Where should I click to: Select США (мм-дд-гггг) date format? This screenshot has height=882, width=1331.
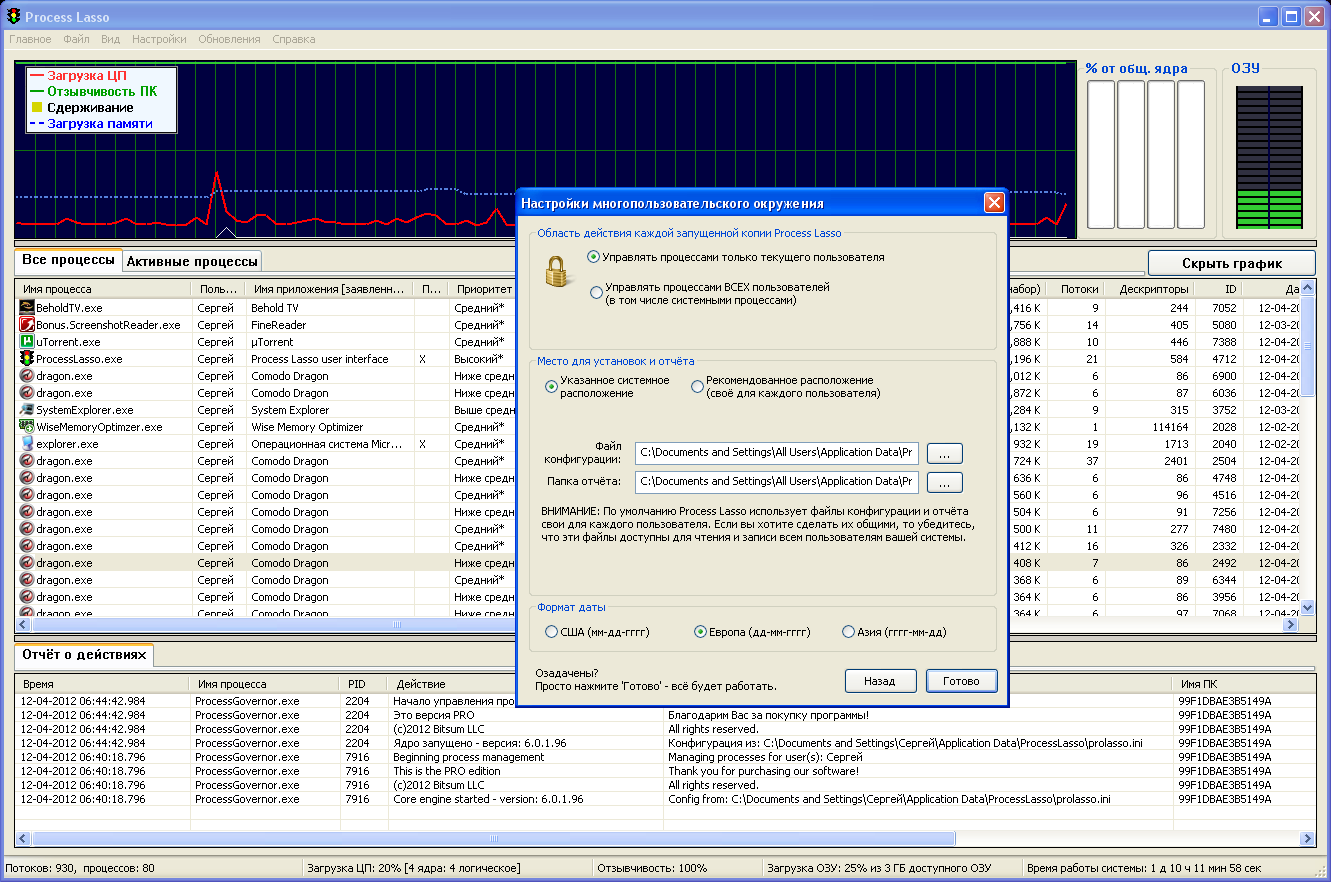tap(552, 632)
